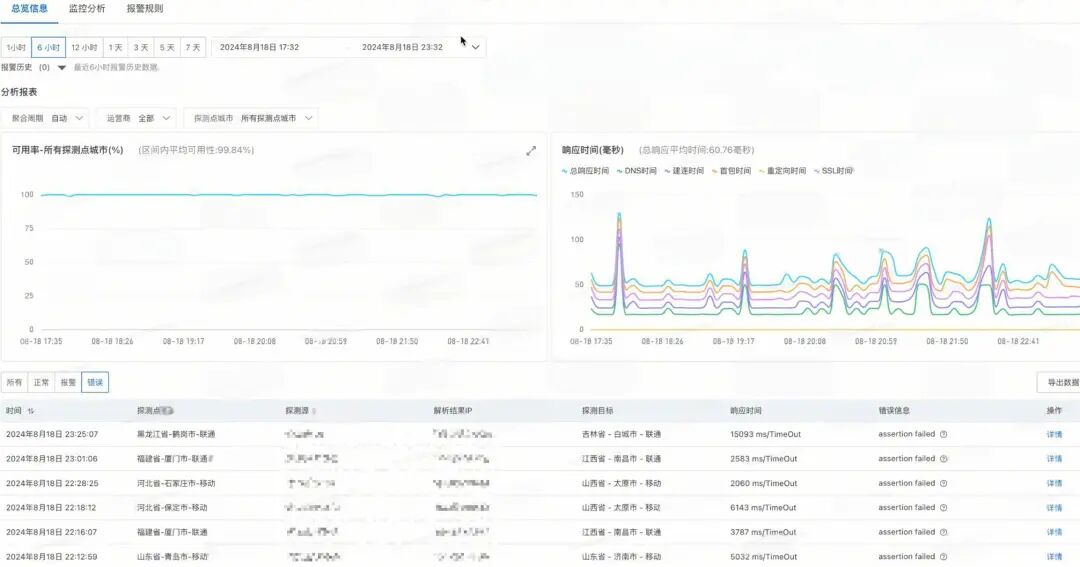The image size is (1080, 567).
Task: Expand the 报警历史 triangle
Action: (61, 68)
